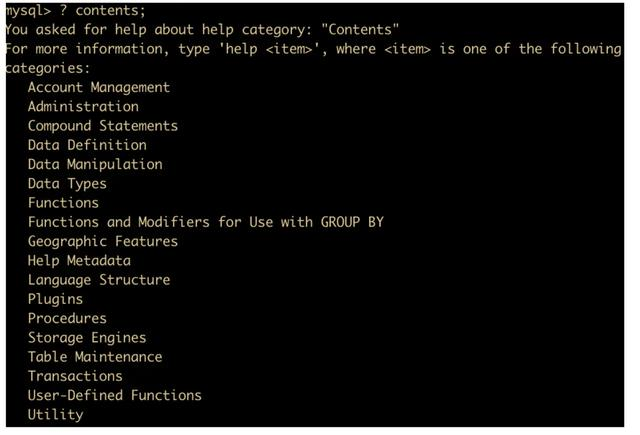Click the 'Data Manipulation' category text

point(95,164)
